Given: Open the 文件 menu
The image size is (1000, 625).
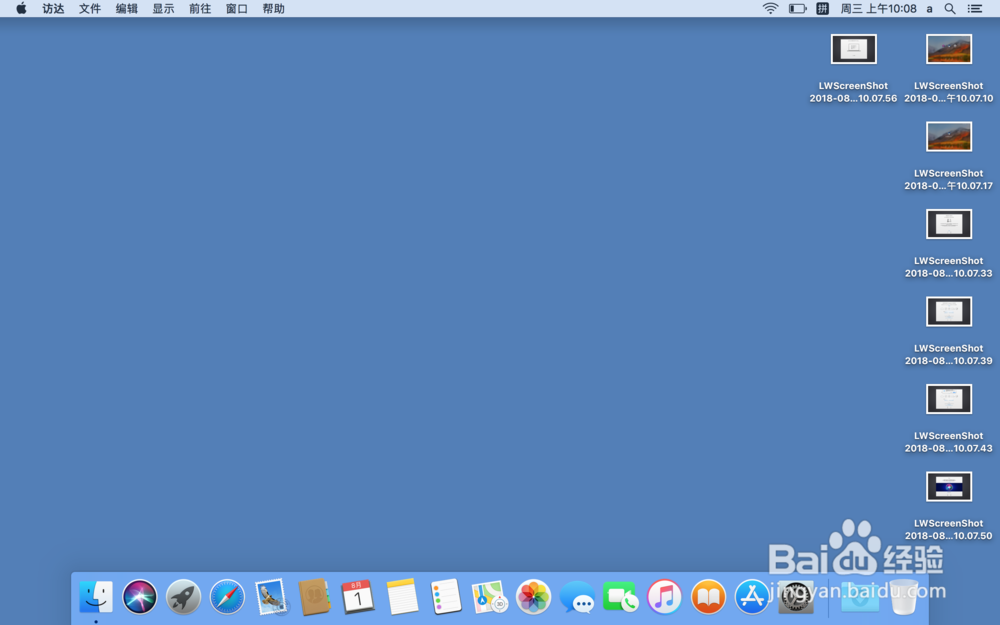Looking at the screenshot, I should 90,8.
